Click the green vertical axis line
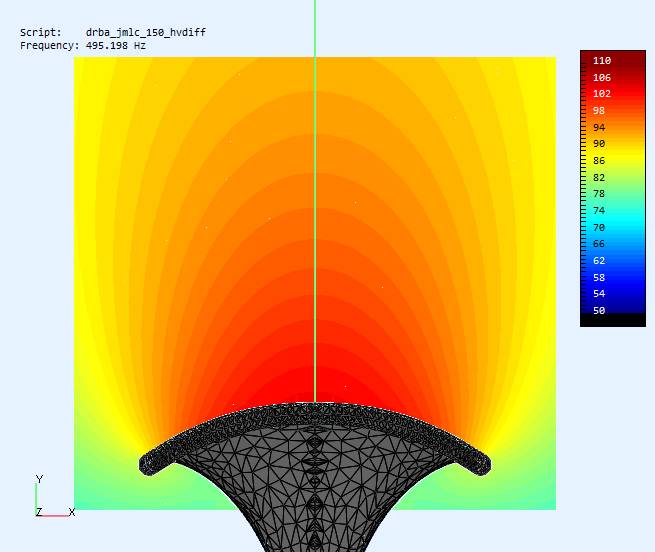 tap(315, 201)
